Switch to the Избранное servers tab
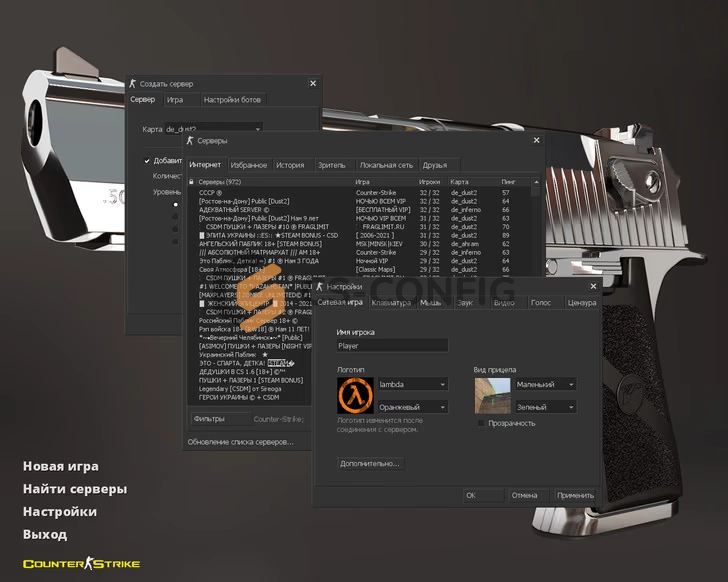The height and width of the screenshot is (582, 728). pyautogui.click(x=249, y=165)
